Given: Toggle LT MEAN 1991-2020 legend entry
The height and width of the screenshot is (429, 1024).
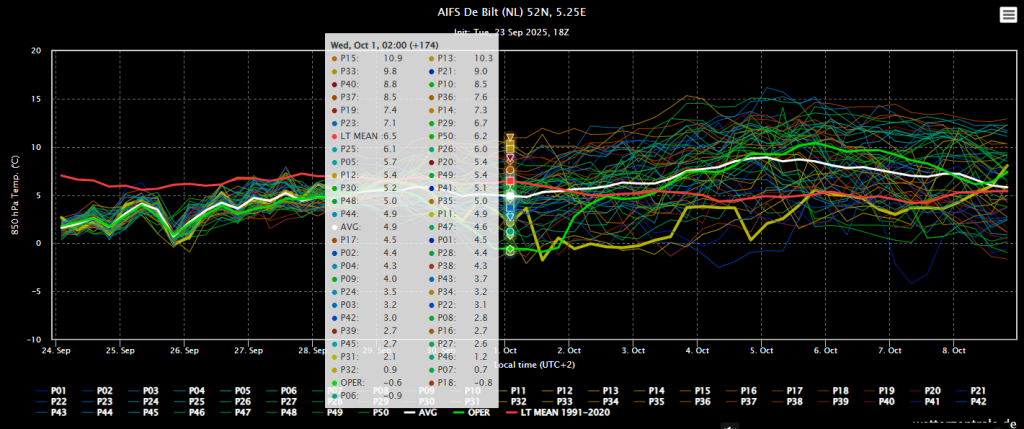Looking at the screenshot, I should pos(558,413).
